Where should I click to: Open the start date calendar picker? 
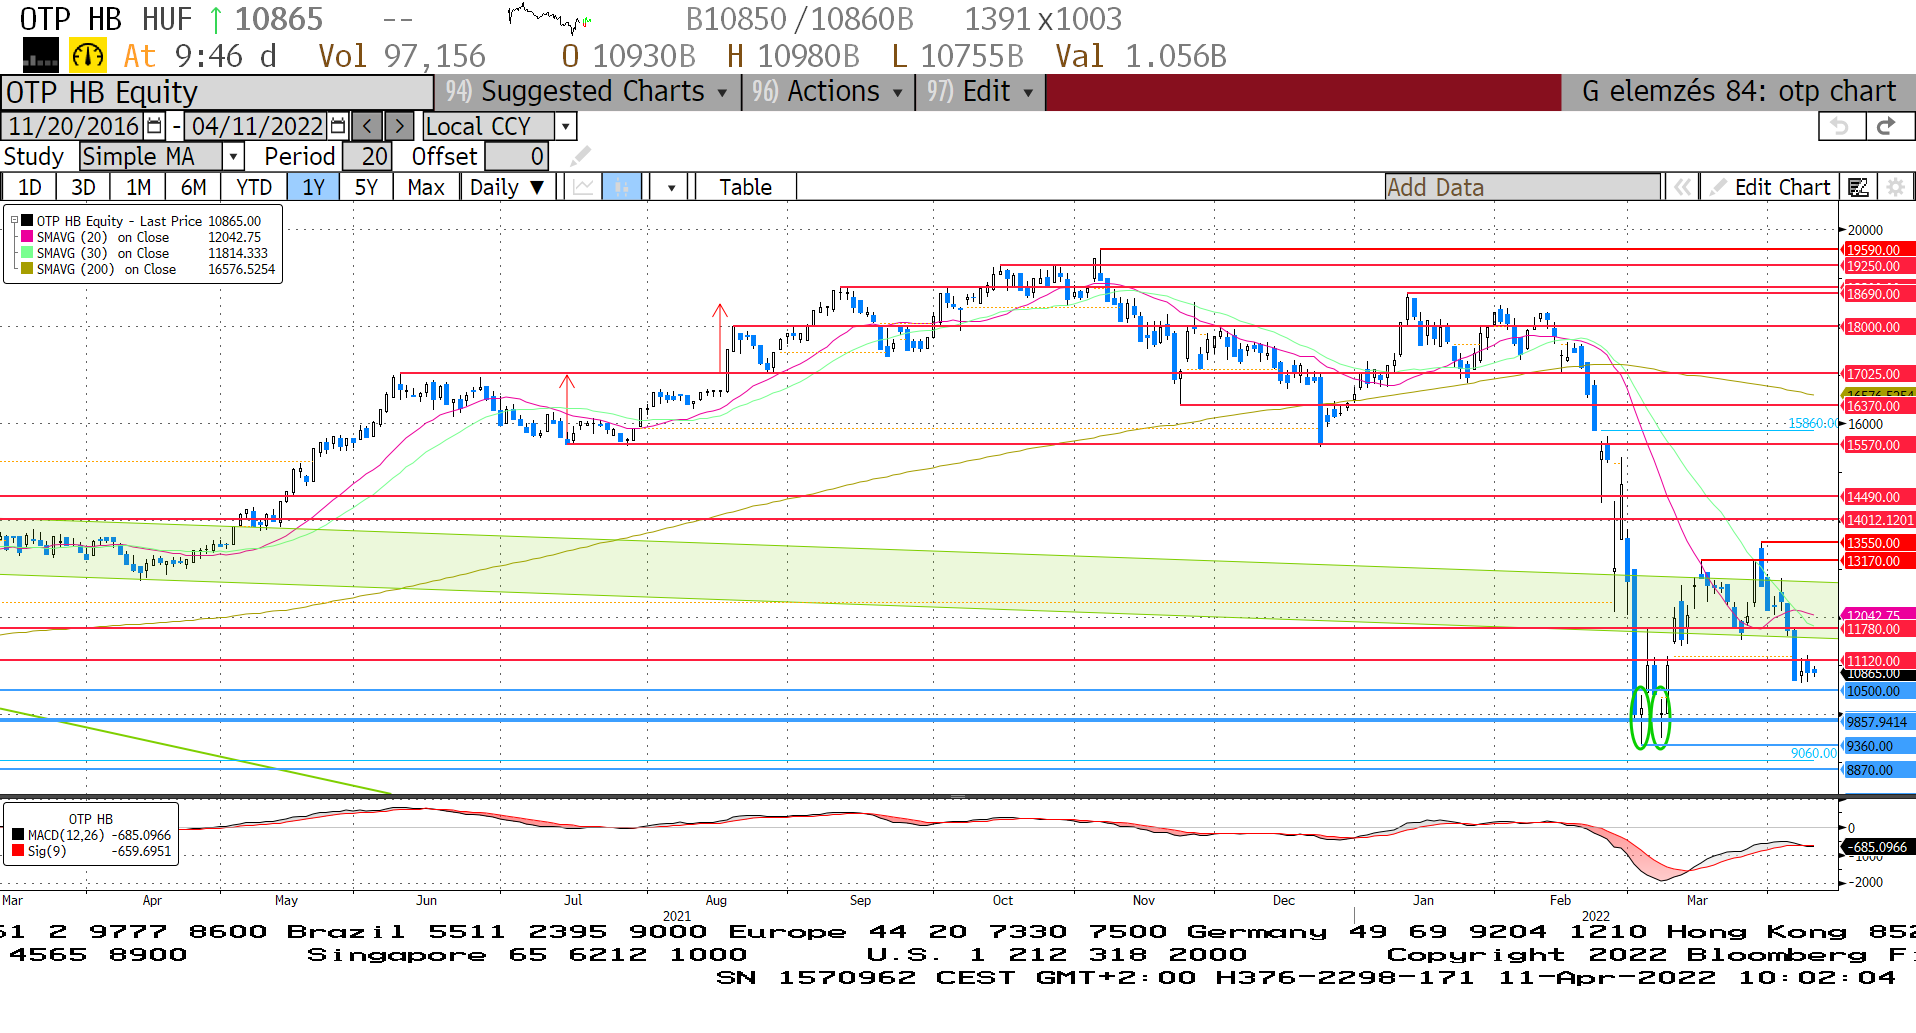(x=154, y=126)
